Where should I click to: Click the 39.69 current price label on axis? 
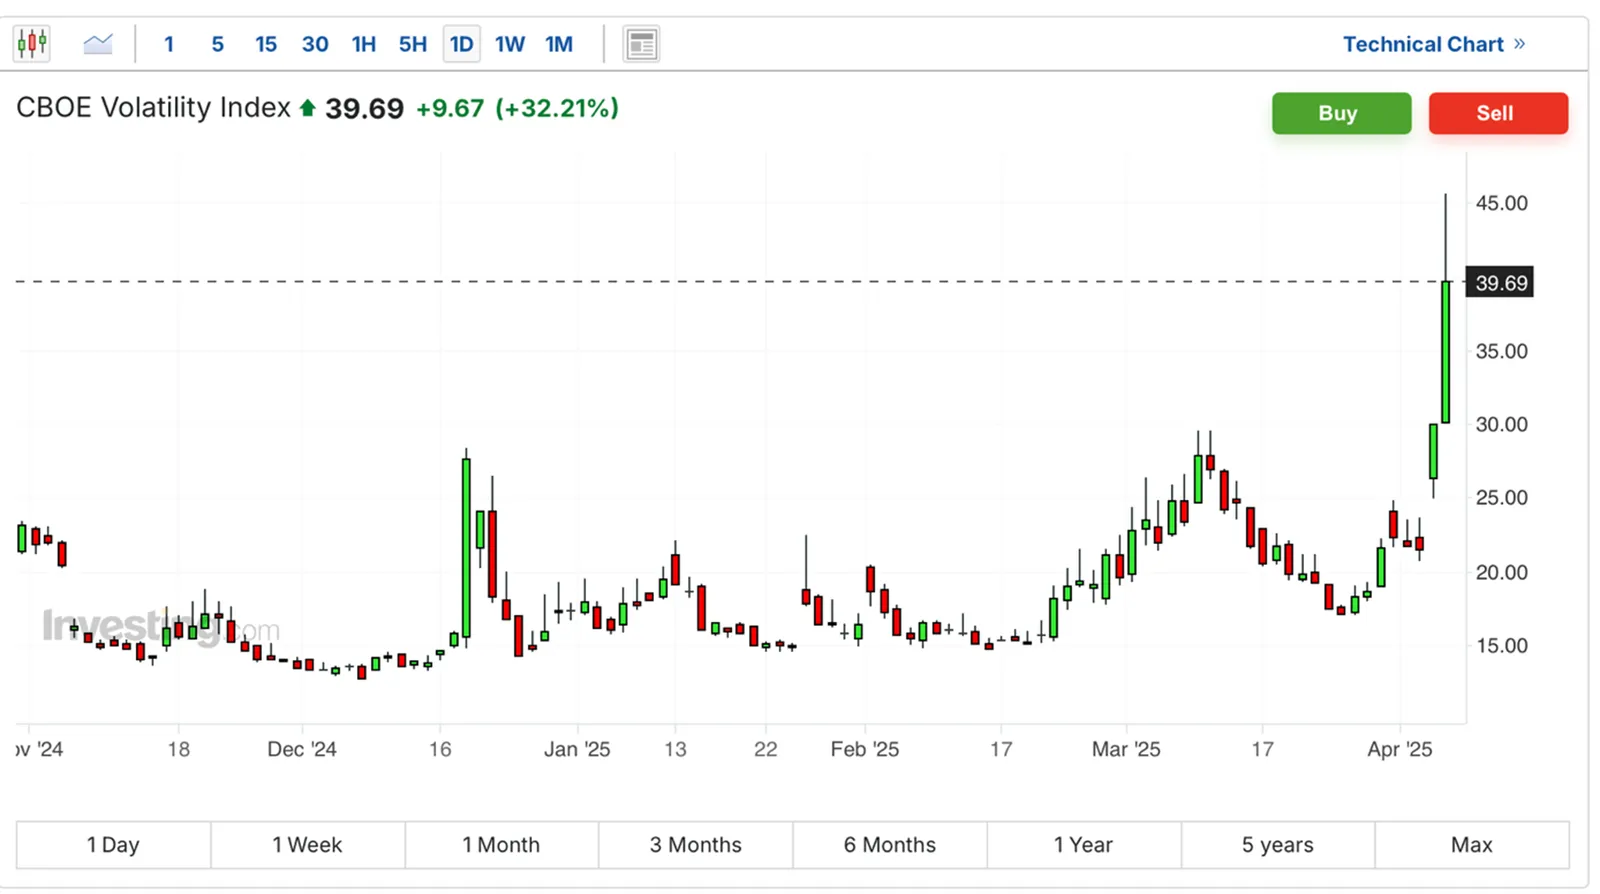click(1499, 282)
